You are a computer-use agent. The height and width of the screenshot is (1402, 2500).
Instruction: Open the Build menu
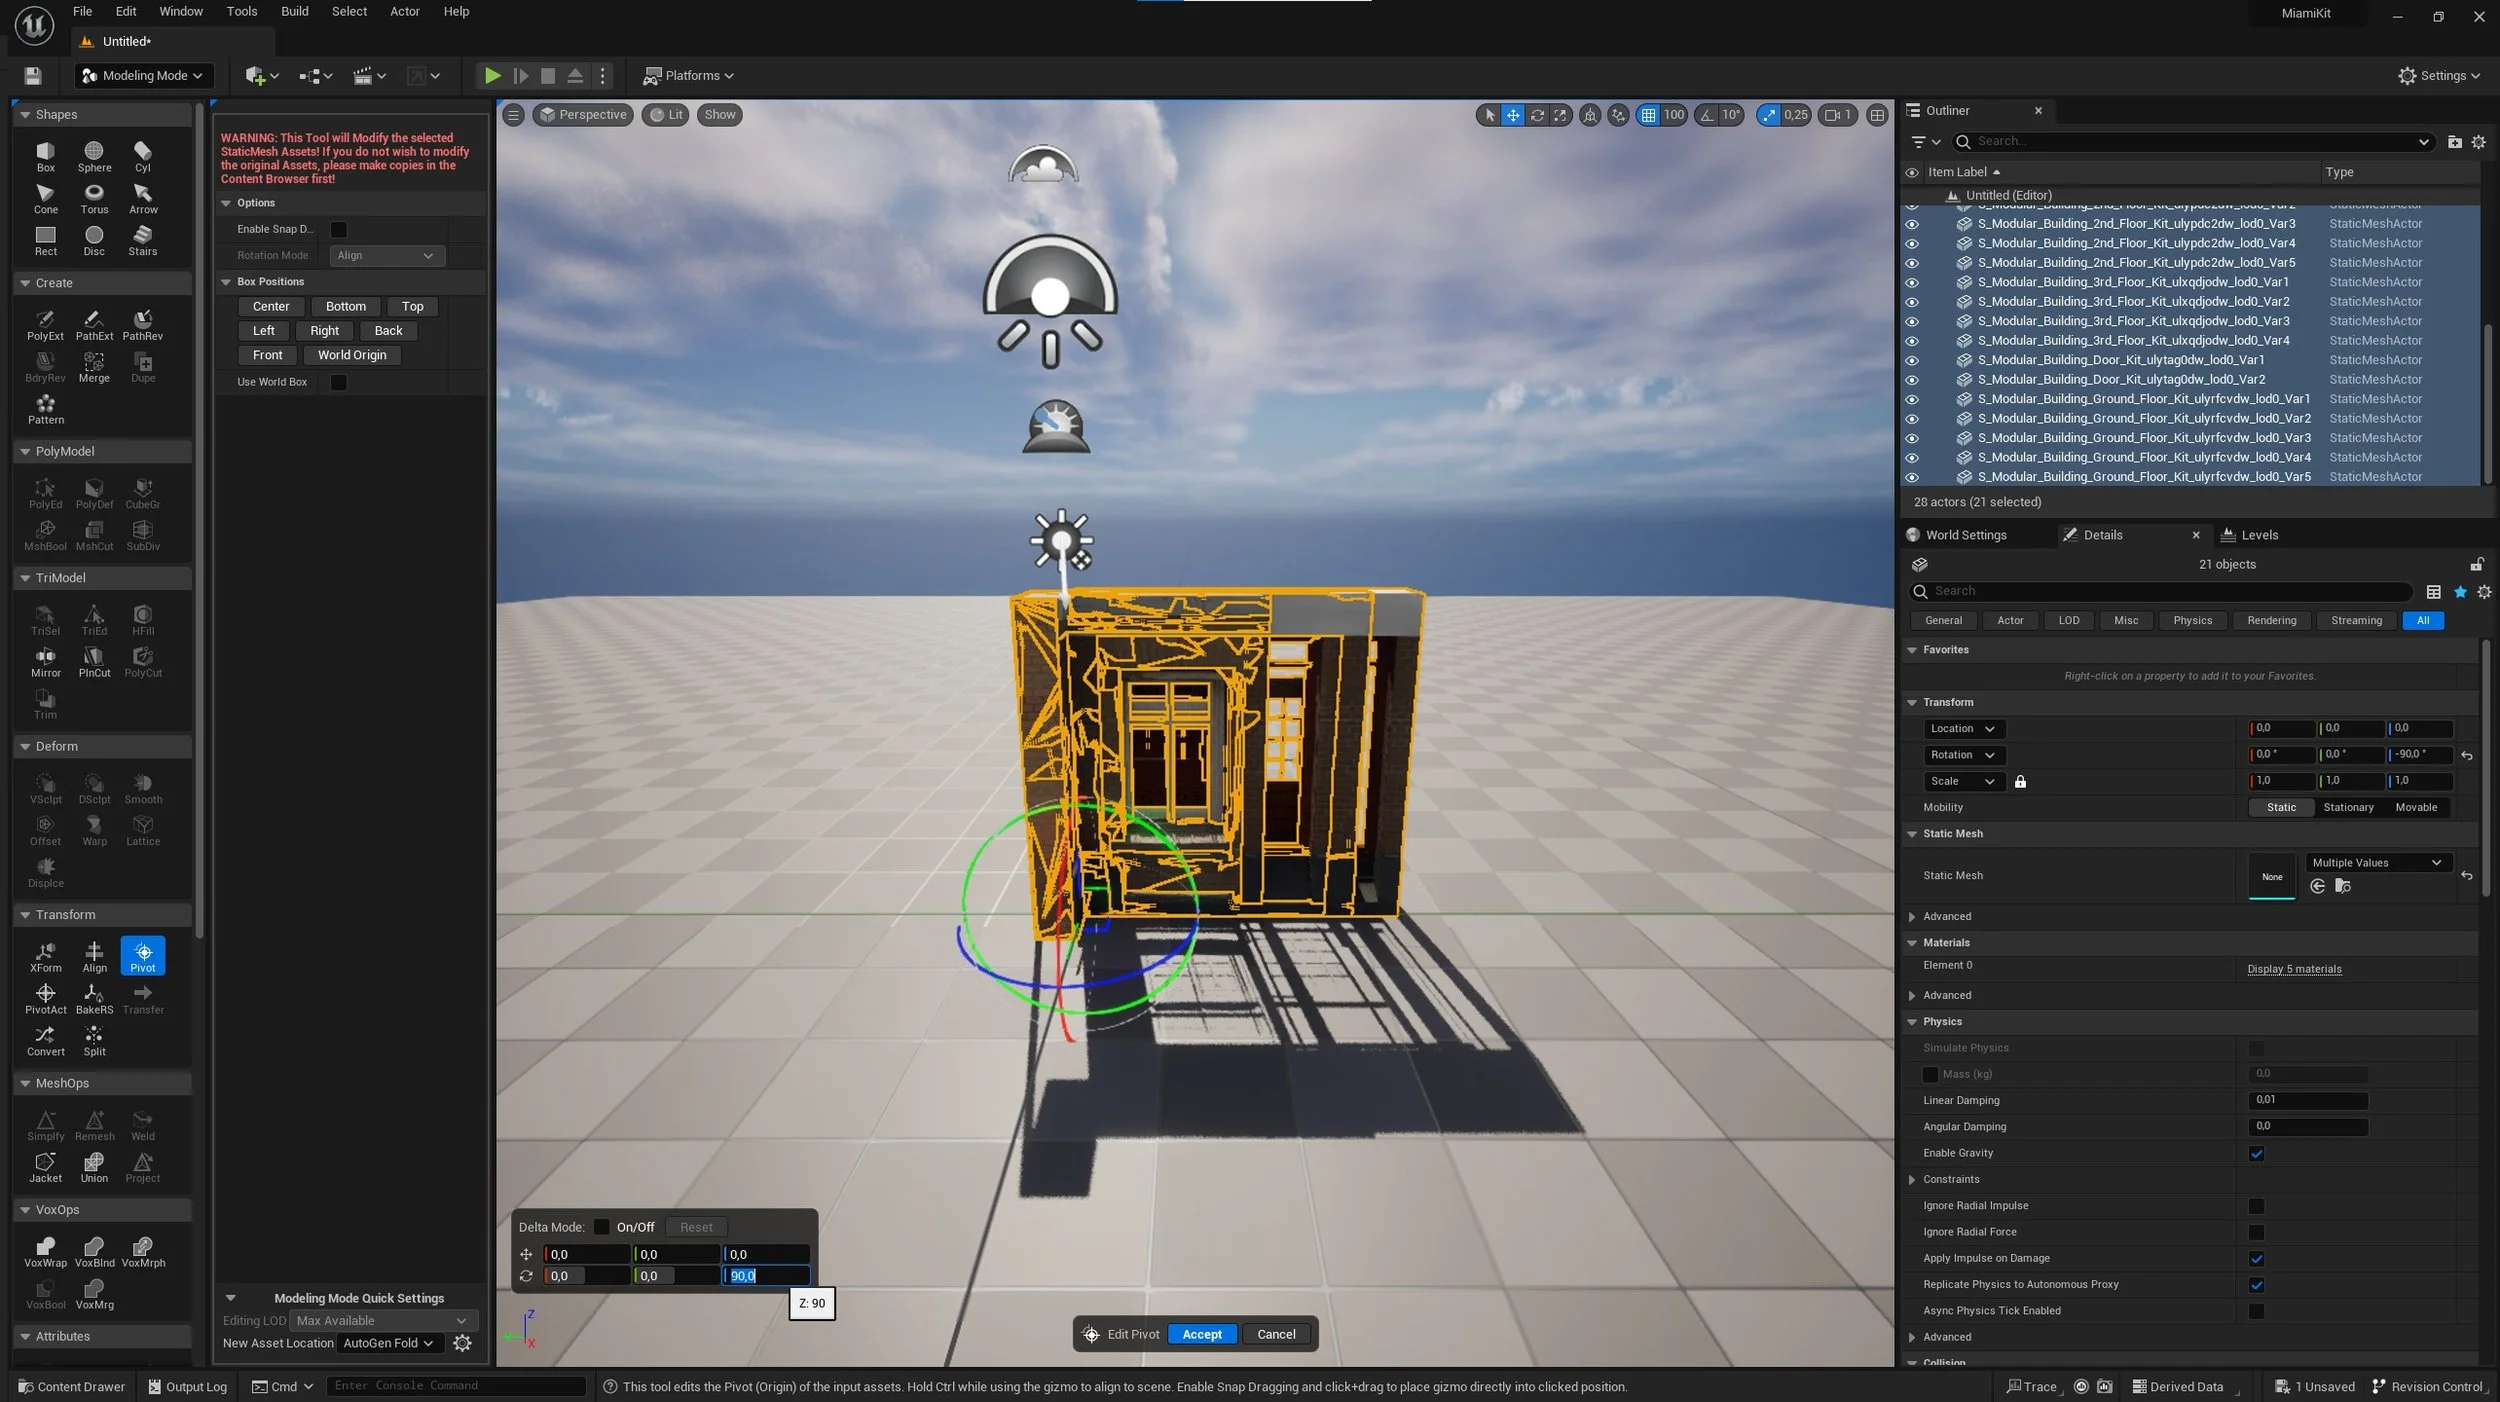294,12
